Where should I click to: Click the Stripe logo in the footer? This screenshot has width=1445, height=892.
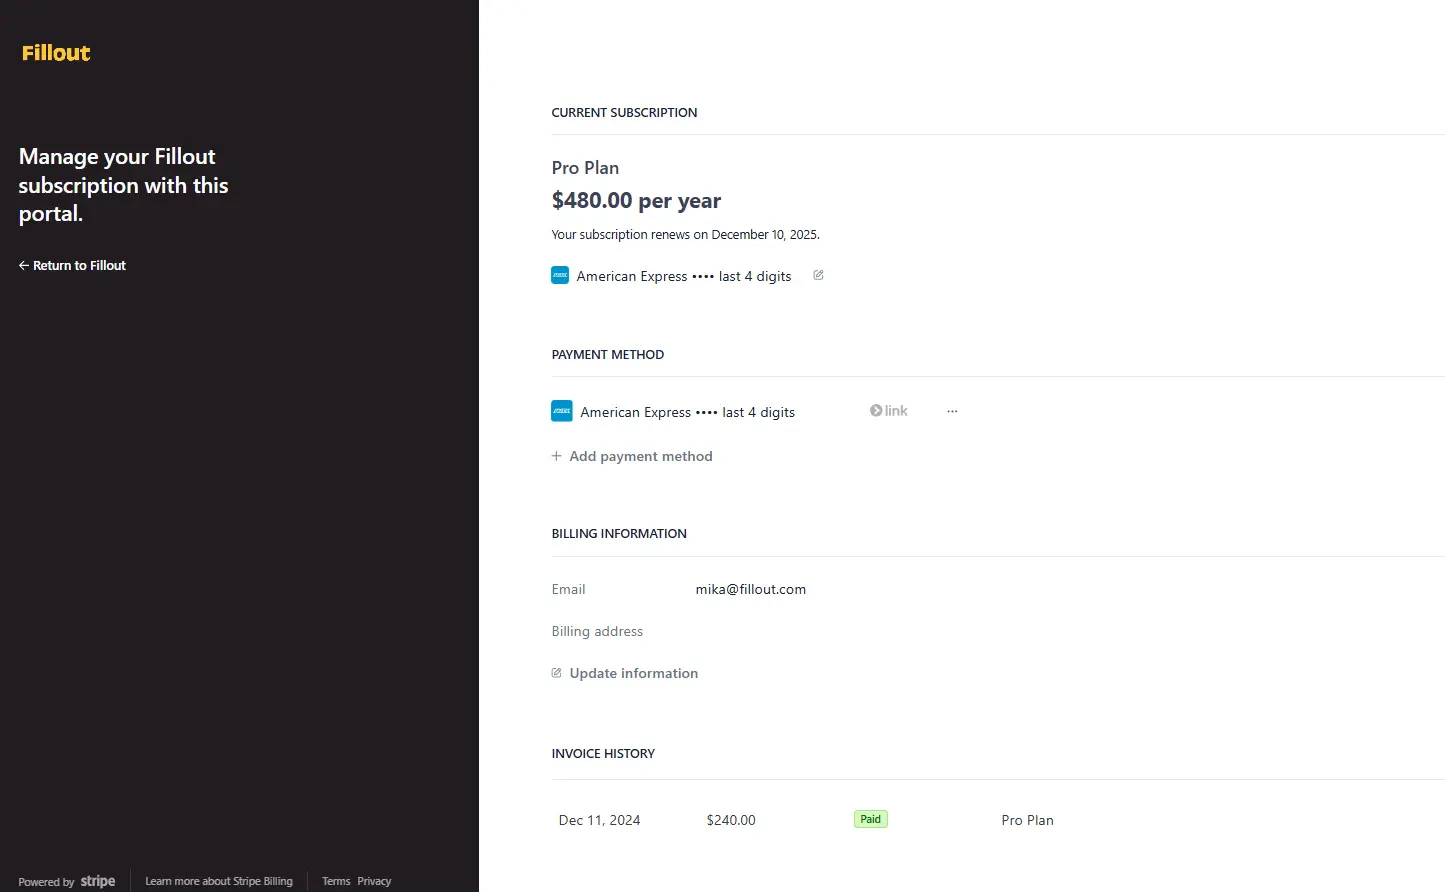[x=98, y=881]
